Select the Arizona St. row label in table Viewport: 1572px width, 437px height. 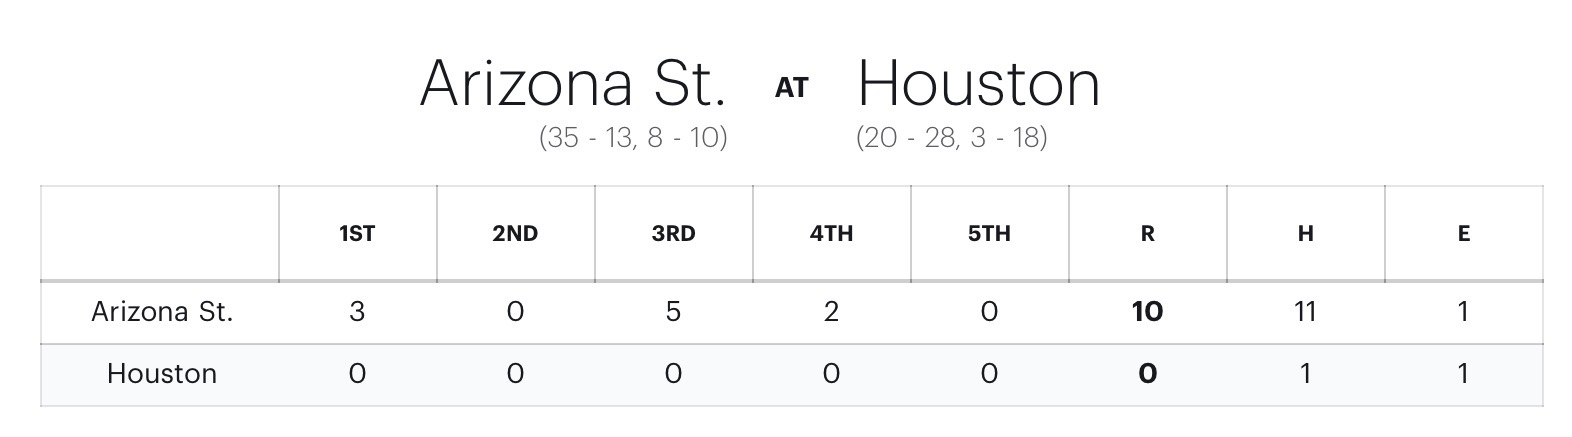pyautogui.click(x=162, y=312)
